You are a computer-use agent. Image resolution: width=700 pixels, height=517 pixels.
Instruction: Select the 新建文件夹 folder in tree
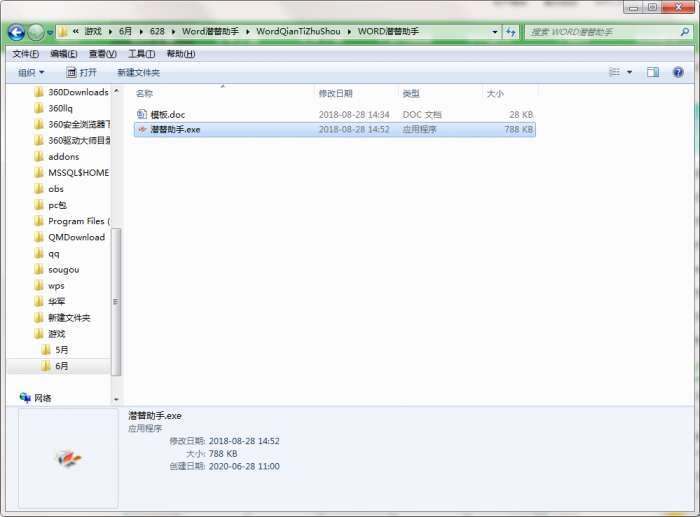coord(62,318)
